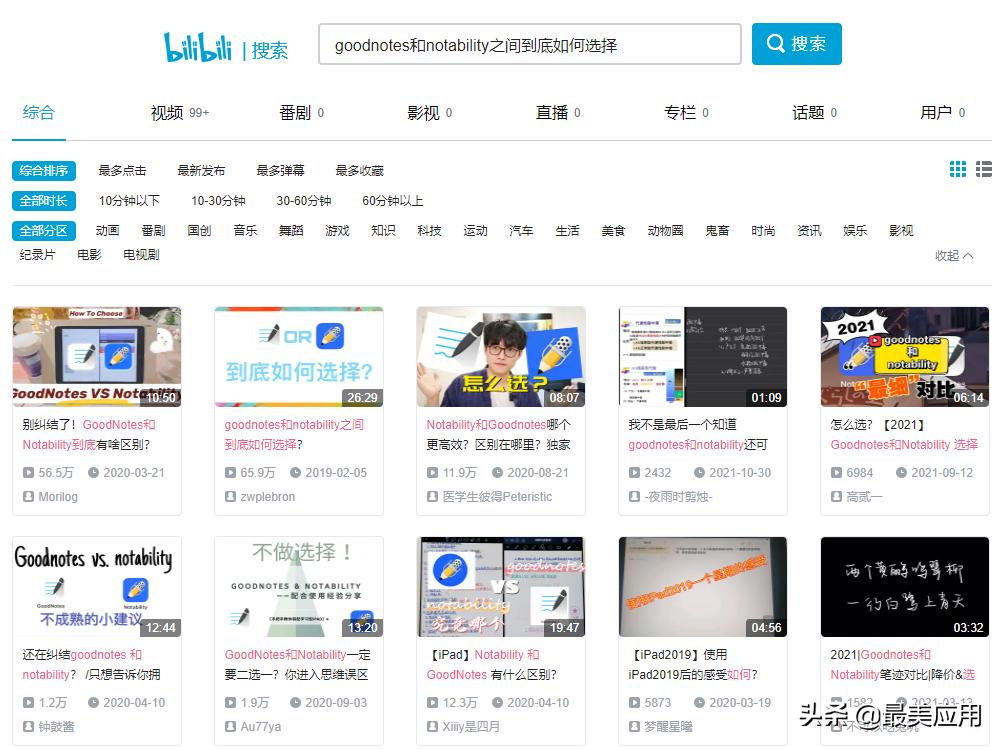Click uploader icon beside Xiiiy是四月
The image size is (1004, 749).
tap(432, 727)
